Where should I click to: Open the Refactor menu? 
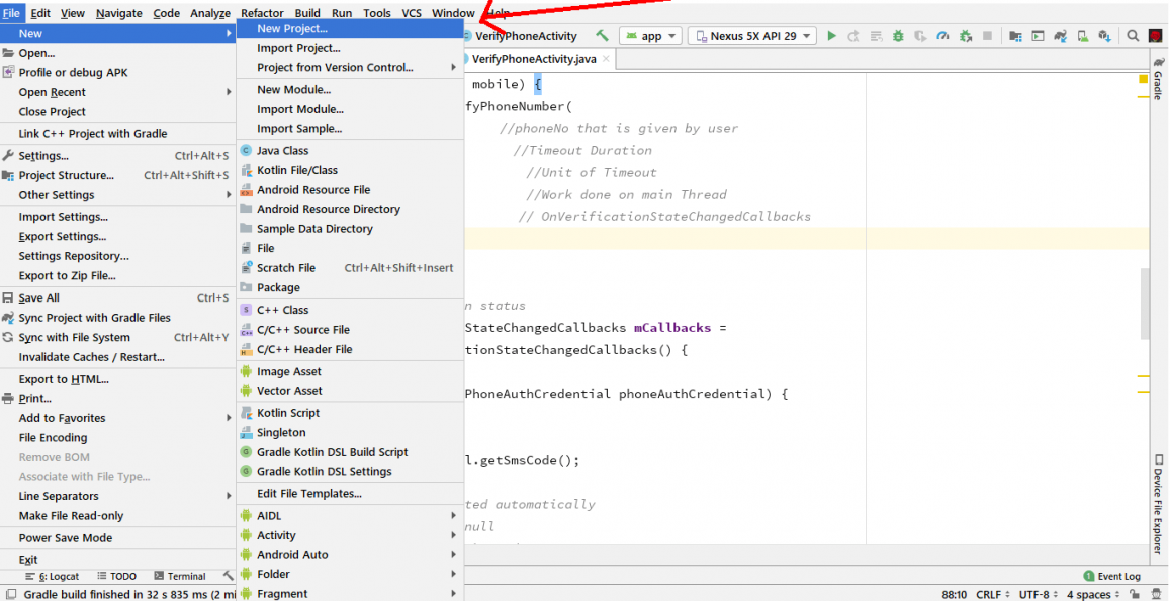262,13
